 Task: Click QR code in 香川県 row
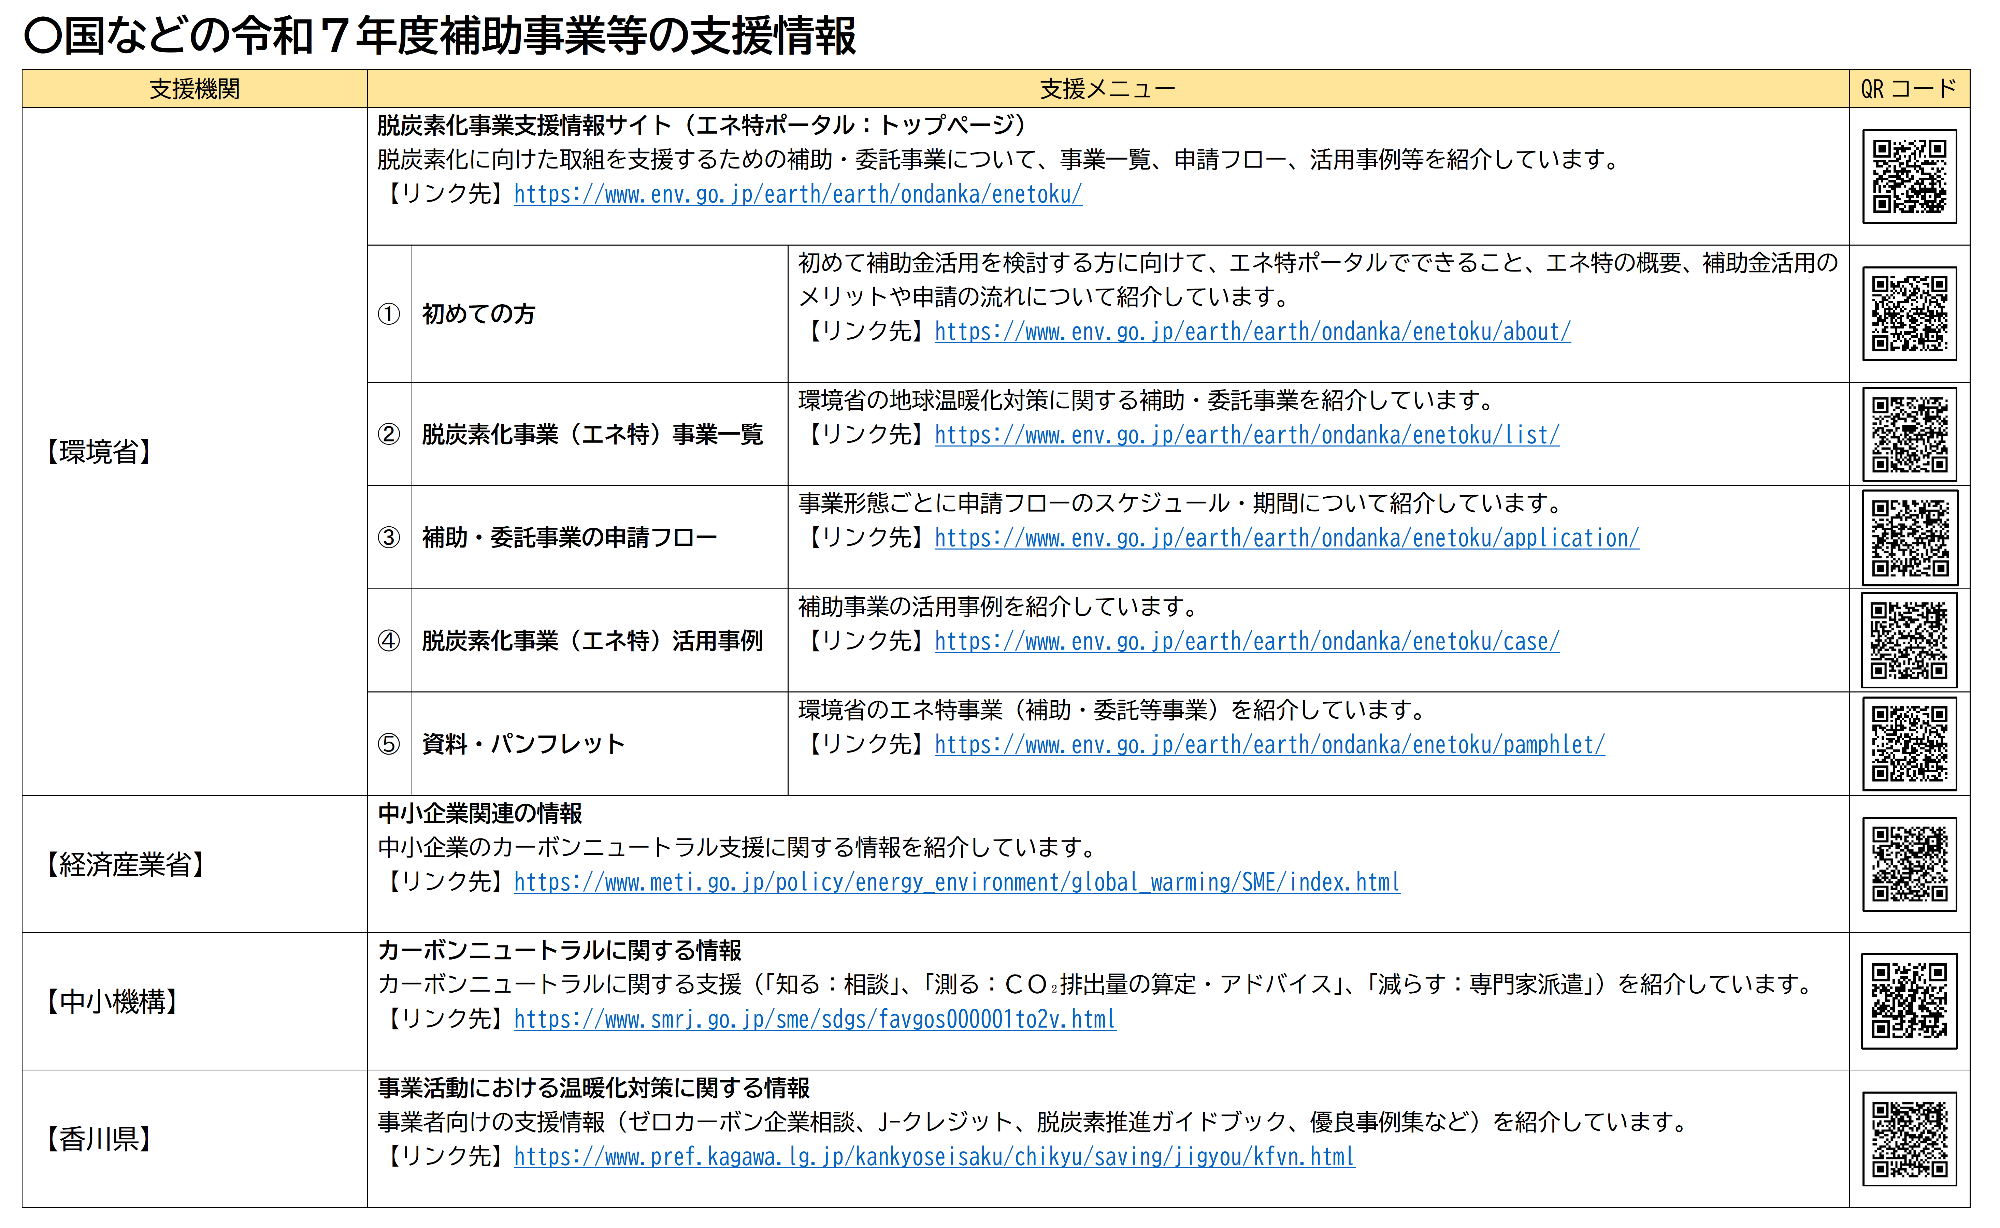[x=1909, y=1139]
